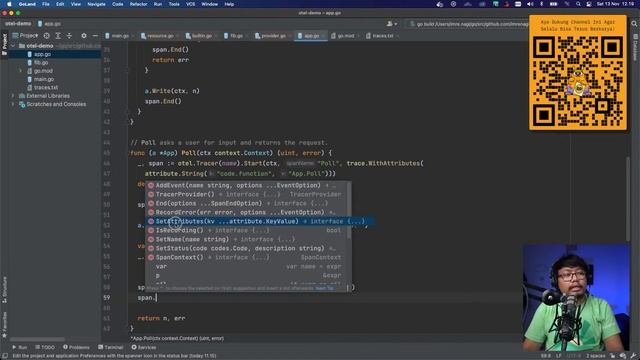Toggle the Structure side tool window
This screenshot has height=360, width=640.
pyautogui.click(x=4, y=289)
